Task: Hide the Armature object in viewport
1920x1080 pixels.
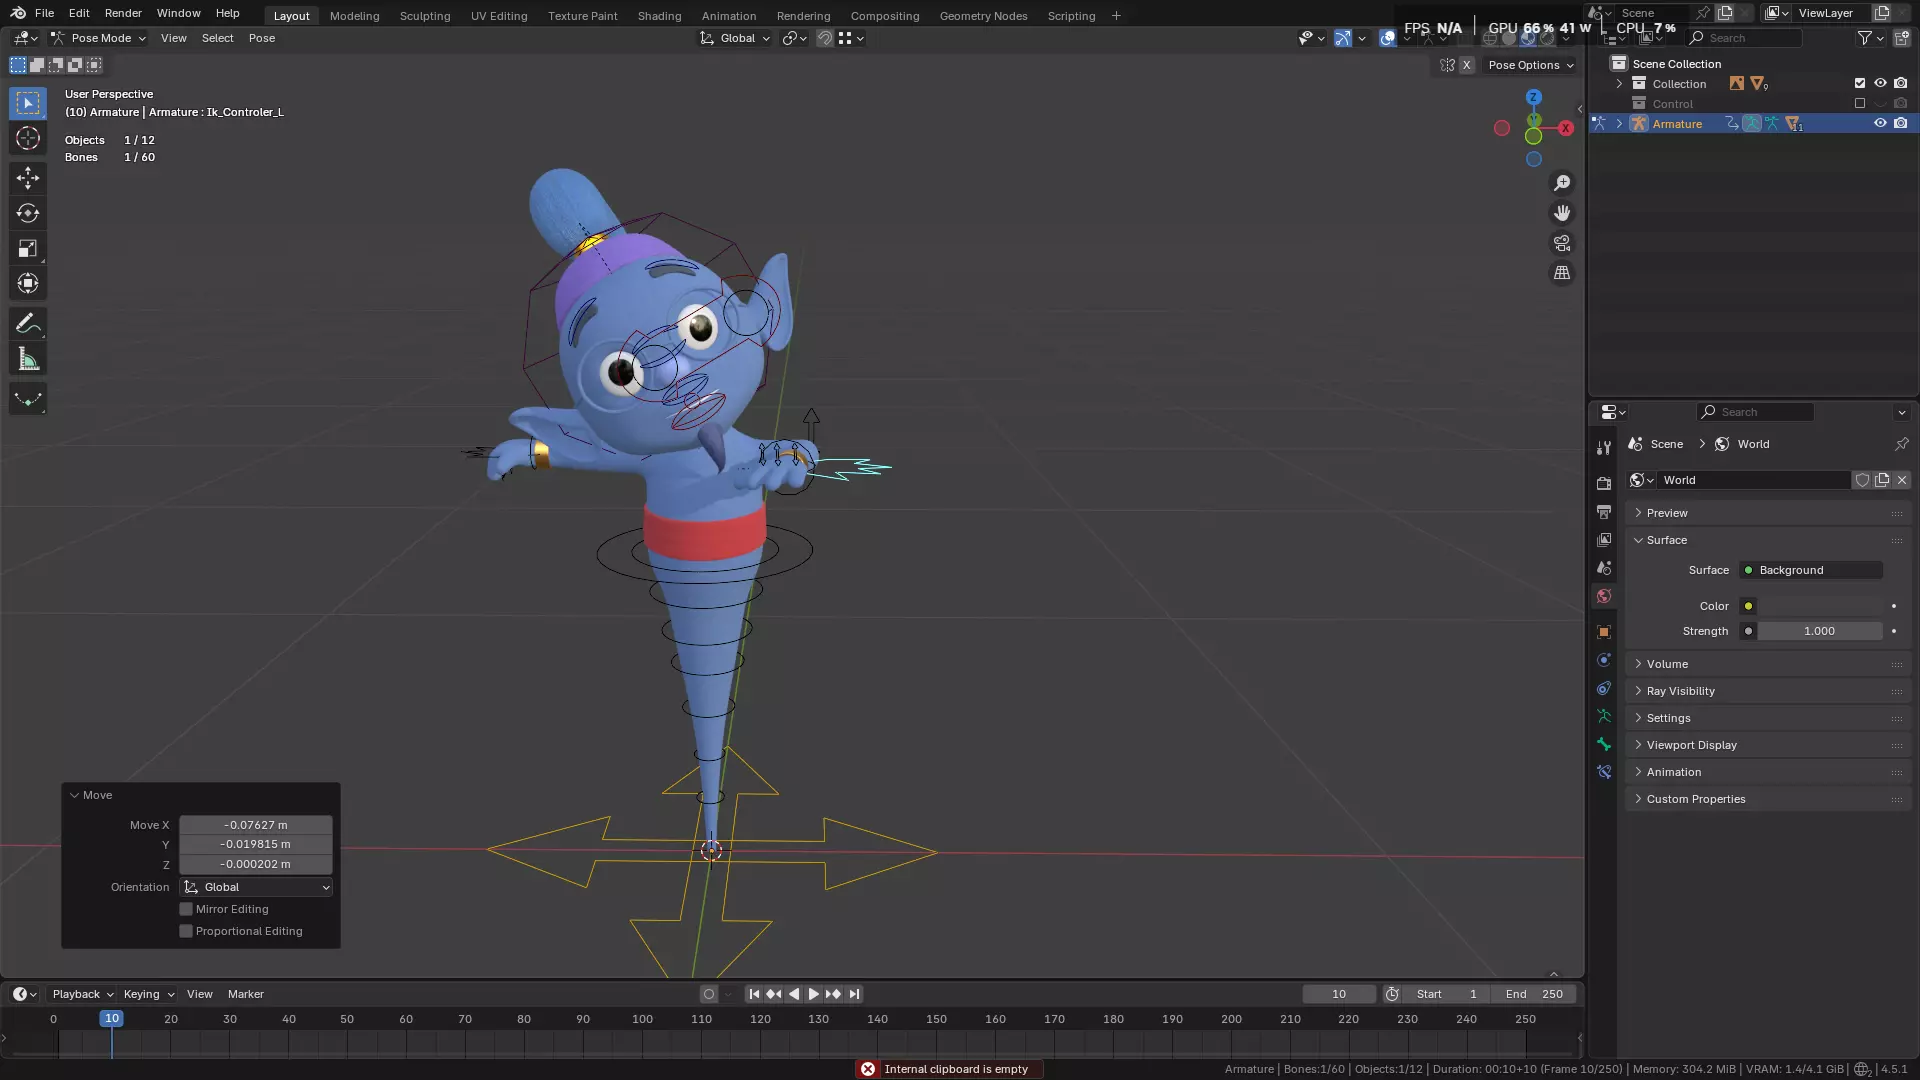Action: coord(1880,124)
